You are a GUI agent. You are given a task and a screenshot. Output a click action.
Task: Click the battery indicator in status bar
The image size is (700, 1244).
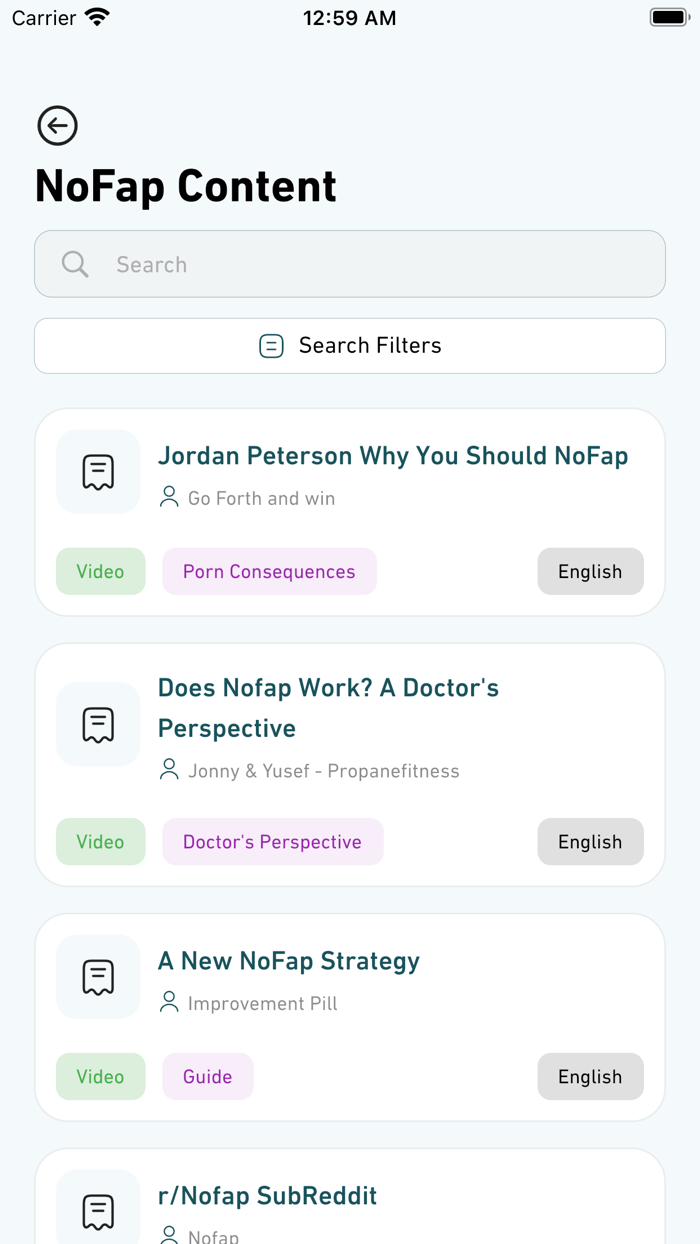pos(668,15)
